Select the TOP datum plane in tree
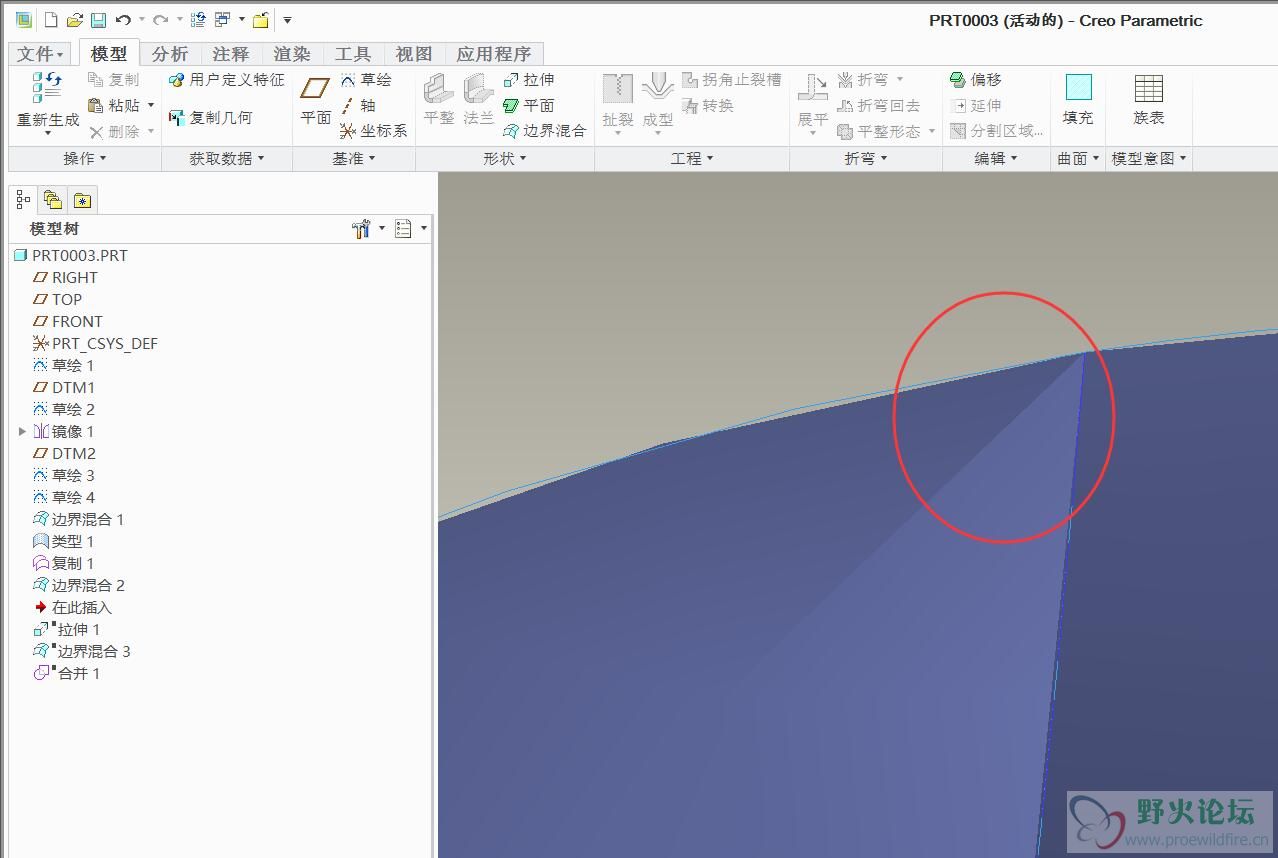This screenshot has width=1278, height=858. click(58, 300)
